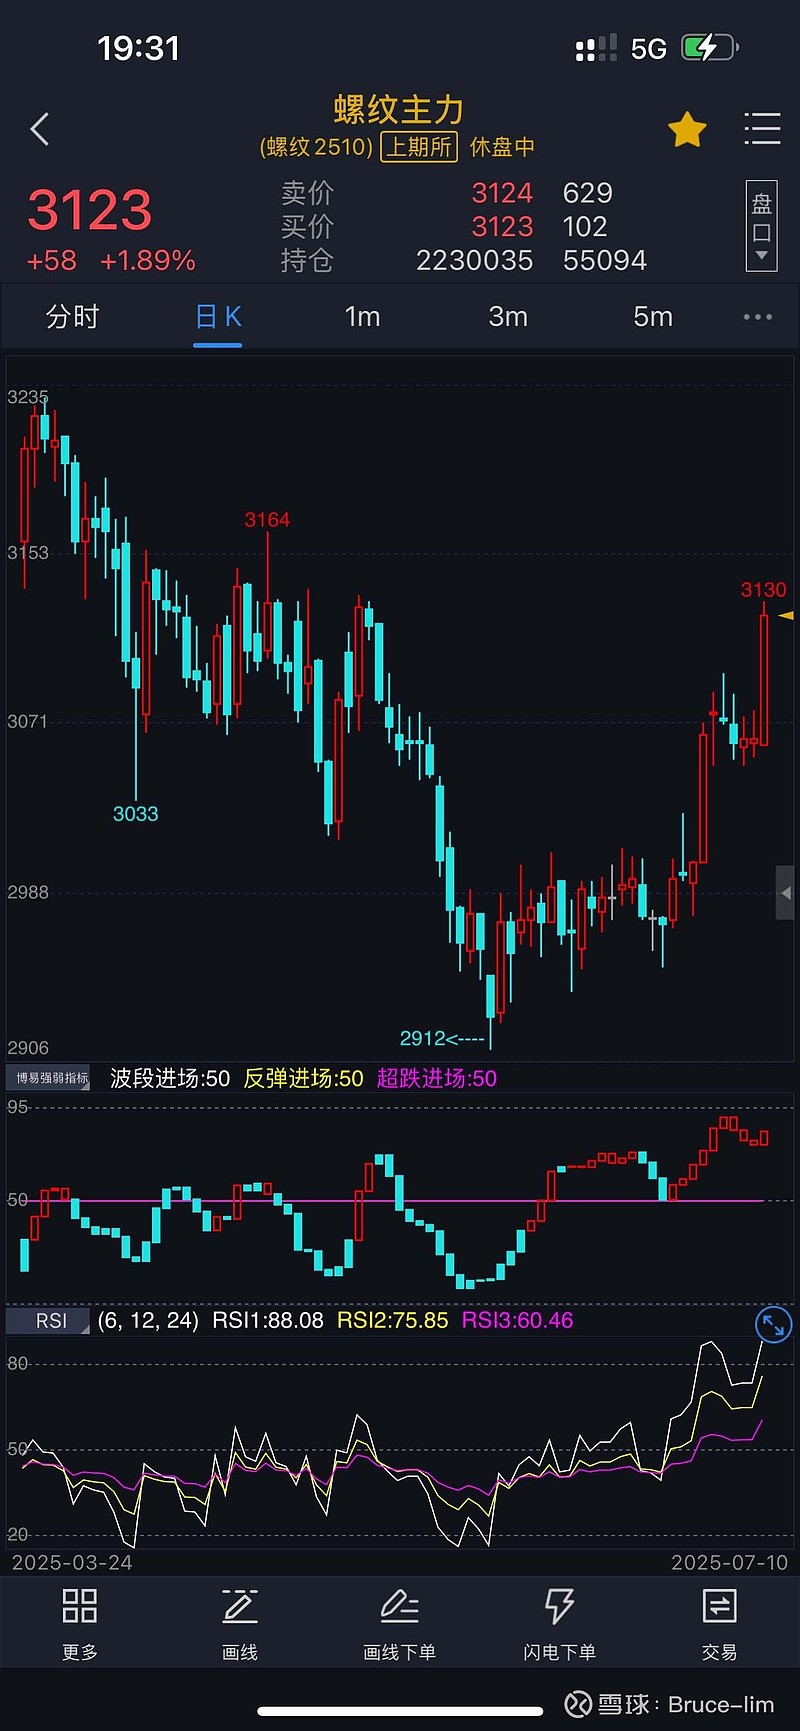The width and height of the screenshot is (800, 1731).
Task: Click the battery charging icon
Action: [x=709, y=47]
